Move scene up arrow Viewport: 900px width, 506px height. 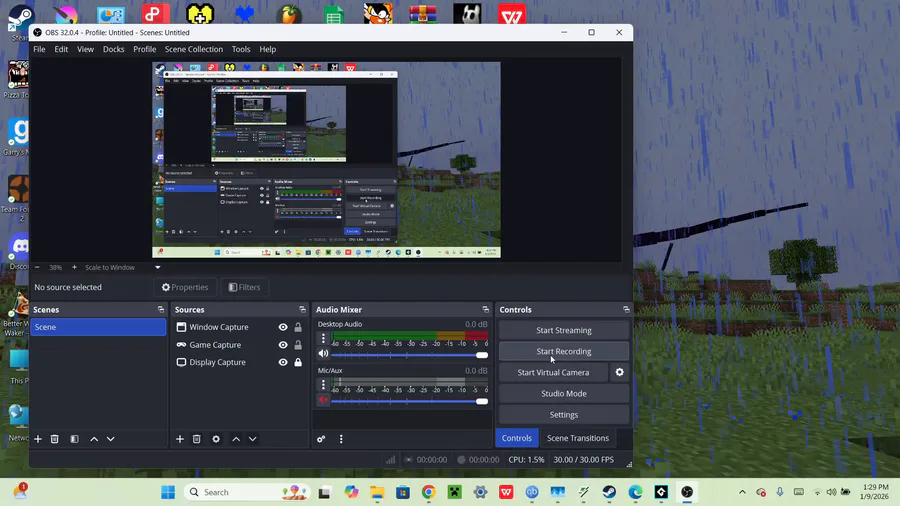tap(94, 439)
